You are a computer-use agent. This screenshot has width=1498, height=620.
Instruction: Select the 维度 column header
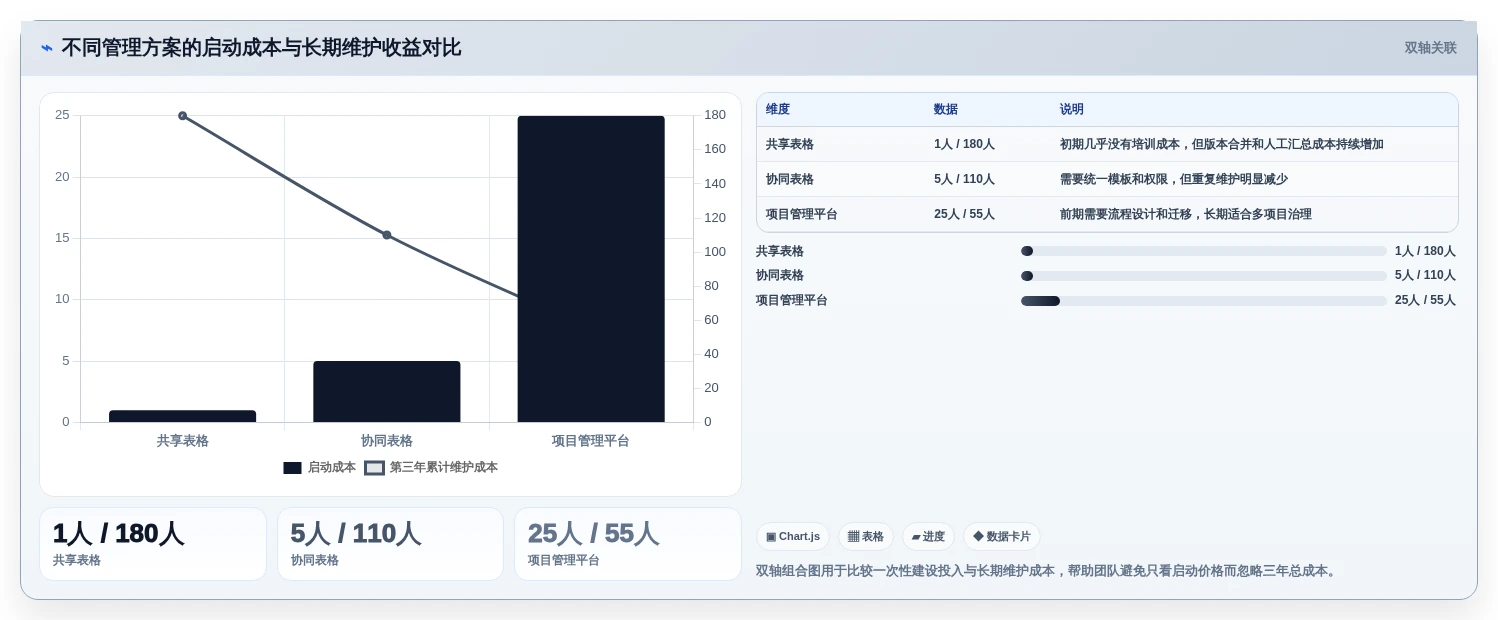(778, 109)
